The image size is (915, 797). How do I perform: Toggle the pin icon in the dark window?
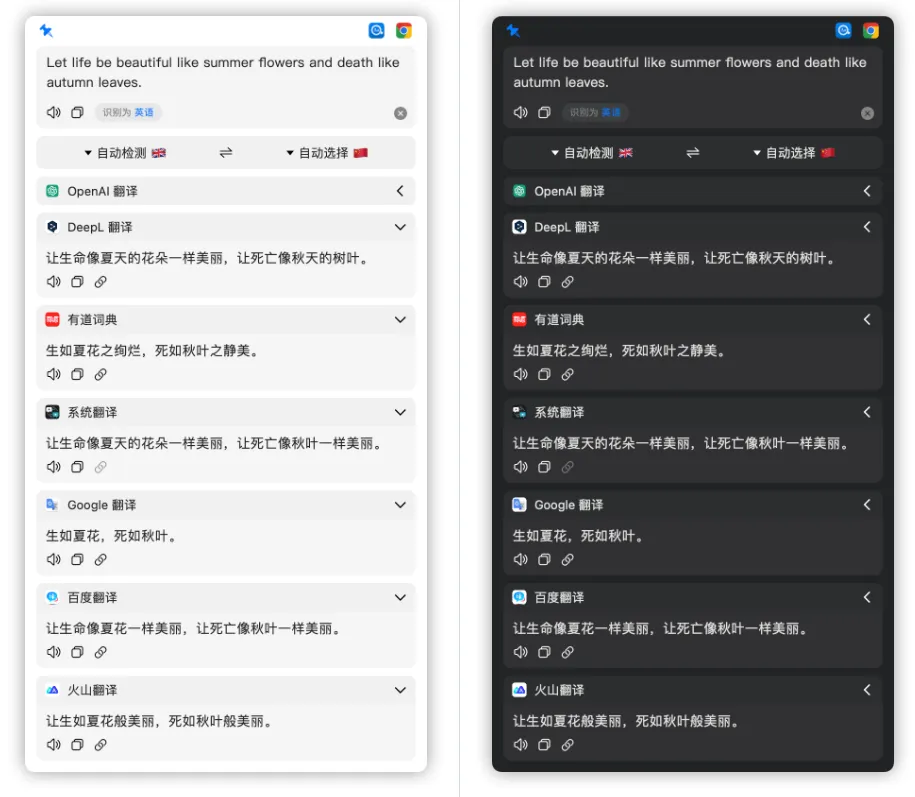coord(513,31)
